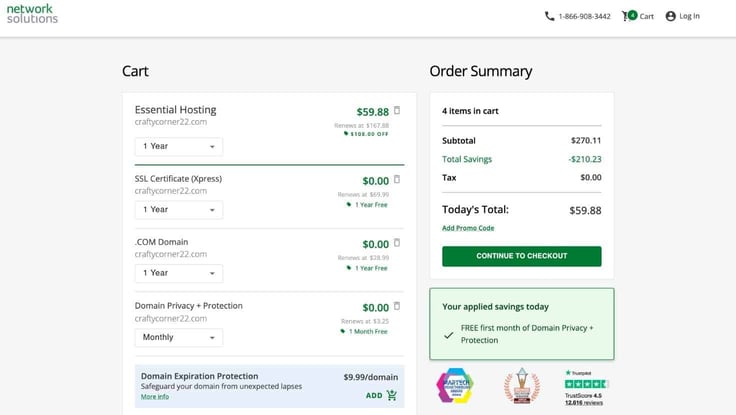Click Add Promo Code link
Image resolution: width=736 pixels, height=415 pixels.
pyautogui.click(x=468, y=228)
